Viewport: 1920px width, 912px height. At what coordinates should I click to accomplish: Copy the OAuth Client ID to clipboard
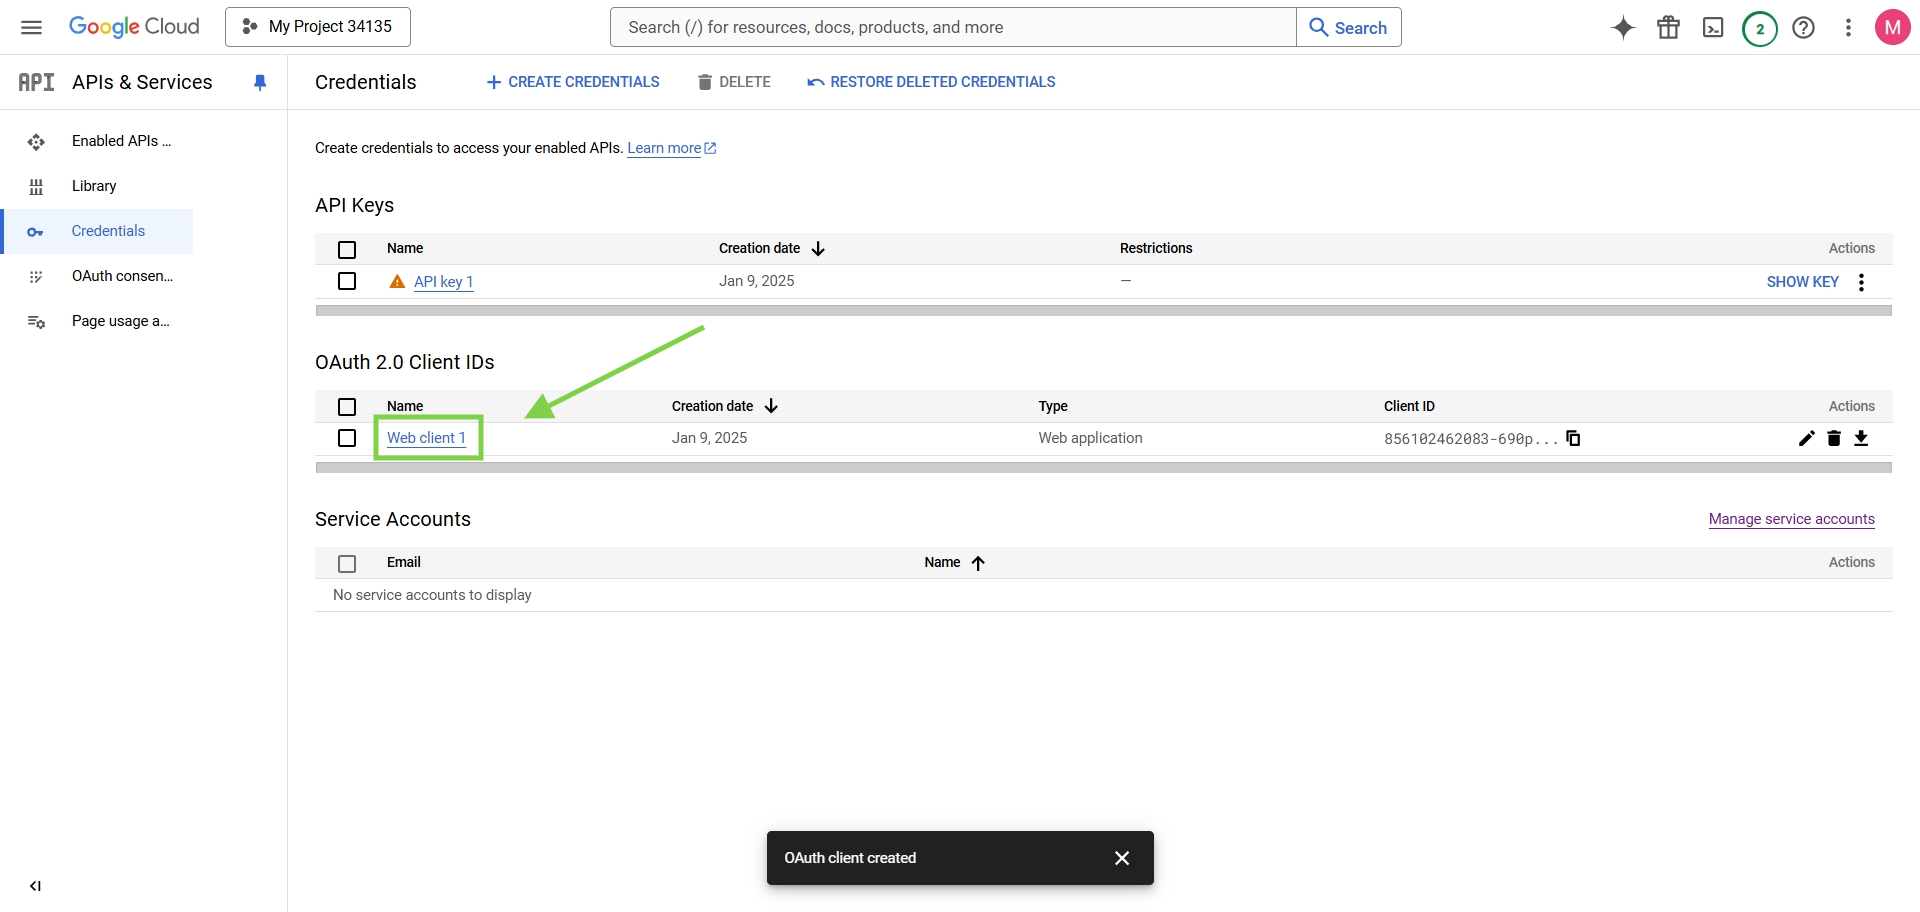click(1573, 438)
